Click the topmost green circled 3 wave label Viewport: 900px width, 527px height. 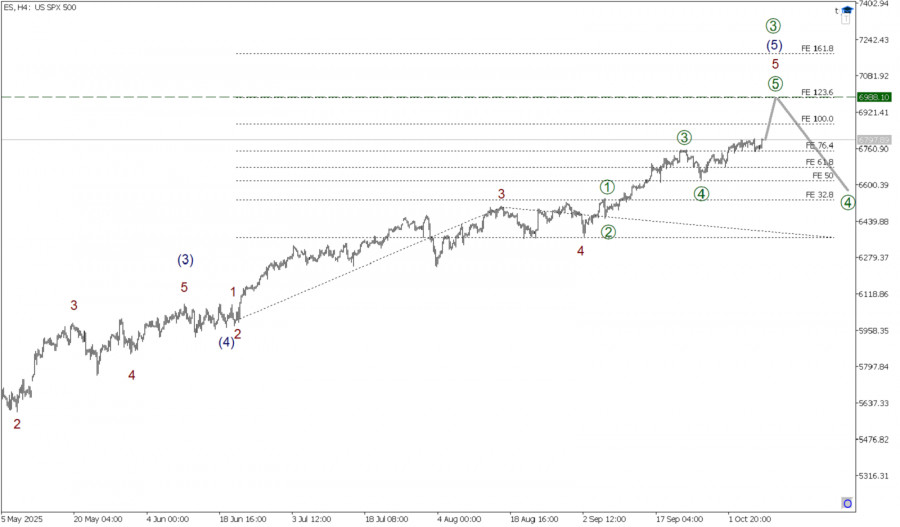pyautogui.click(x=773, y=26)
